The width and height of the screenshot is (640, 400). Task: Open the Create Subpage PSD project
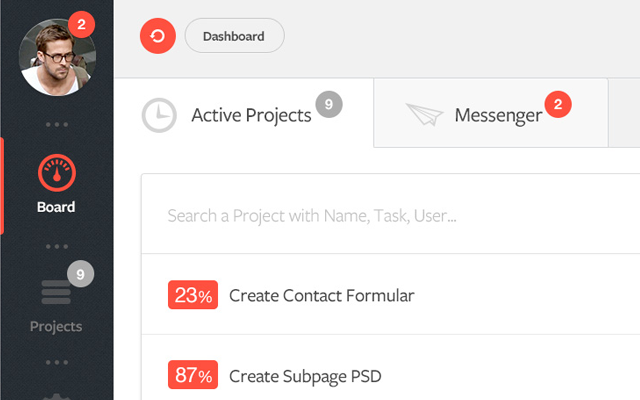tap(304, 376)
